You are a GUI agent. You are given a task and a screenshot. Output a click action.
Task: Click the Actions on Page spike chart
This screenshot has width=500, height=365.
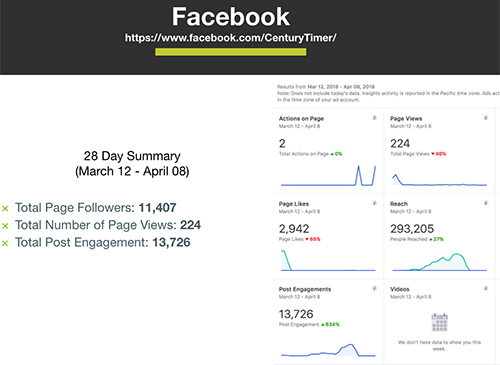(328, 175)
